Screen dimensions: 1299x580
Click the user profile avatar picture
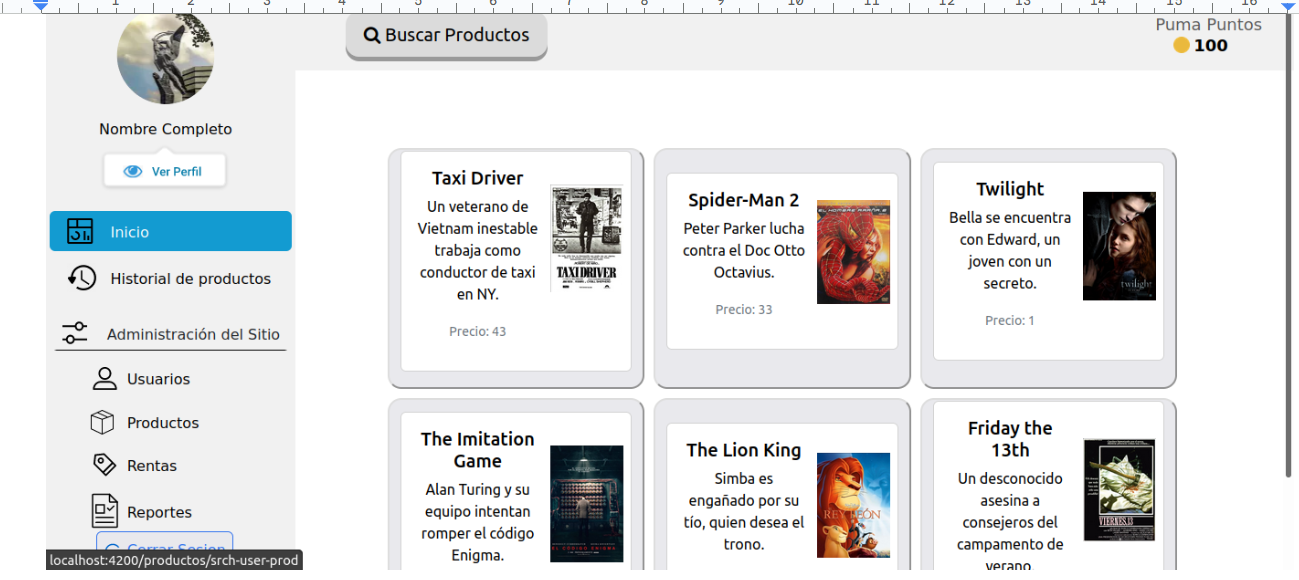point(165,57)
